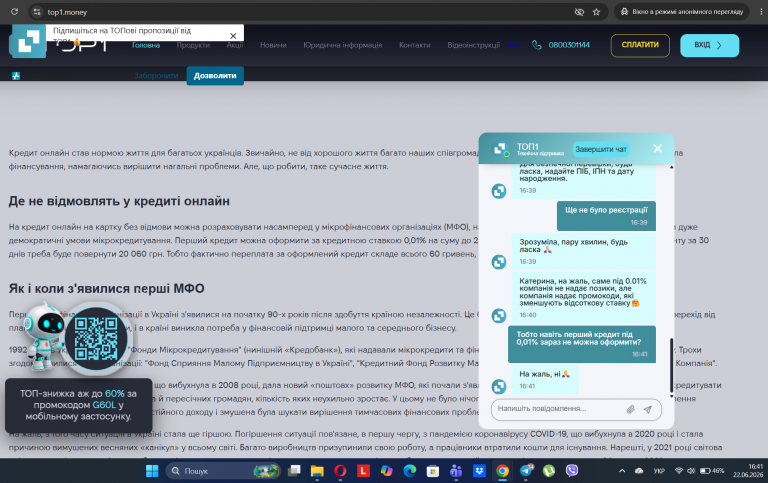Close the chat widget with X
768x483 pixels.
(x=658, y=148)
